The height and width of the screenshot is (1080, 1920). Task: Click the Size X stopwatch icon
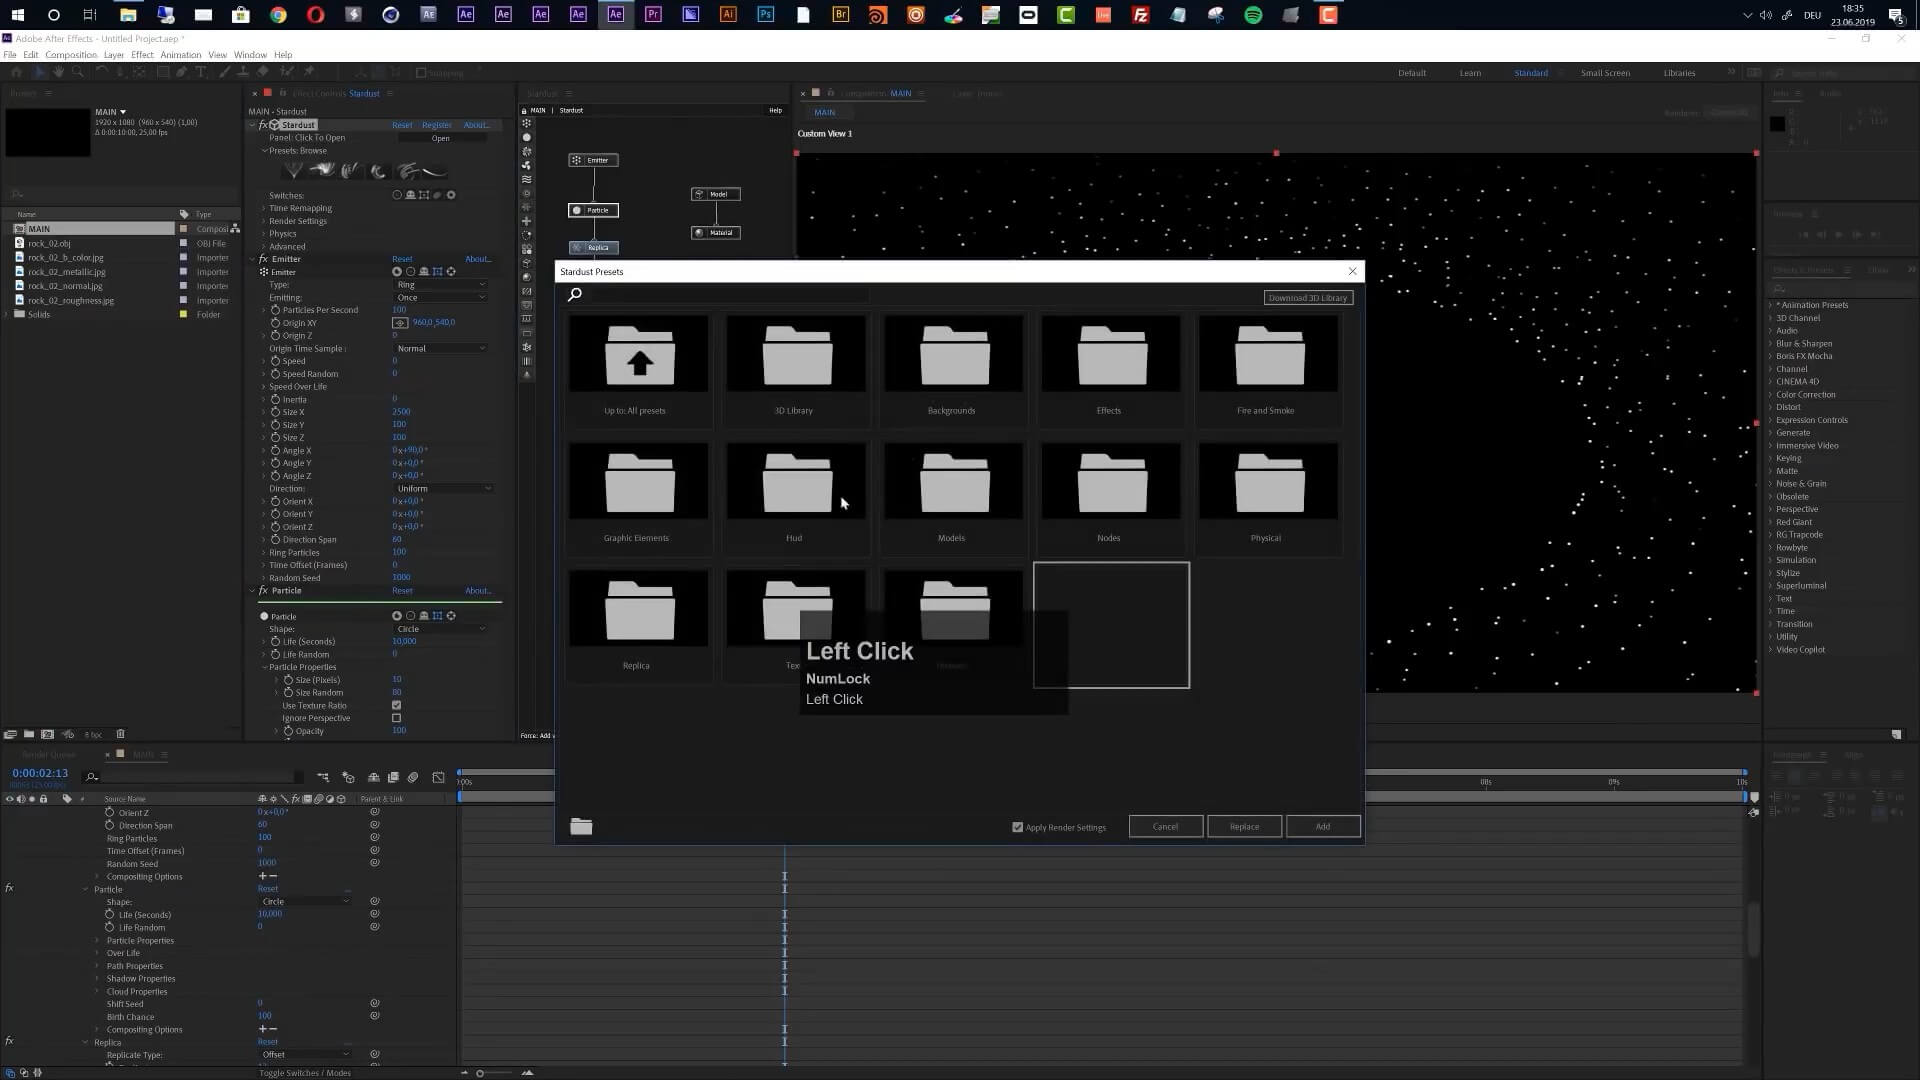click(x=275, y=412)
